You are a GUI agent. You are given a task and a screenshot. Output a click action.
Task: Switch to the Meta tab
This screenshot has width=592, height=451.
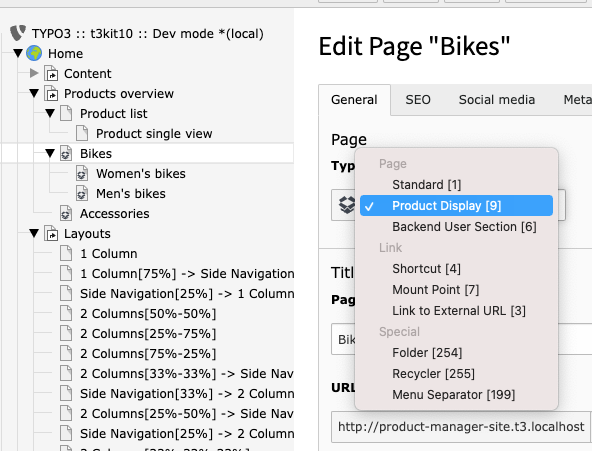[x=577, y=100]
